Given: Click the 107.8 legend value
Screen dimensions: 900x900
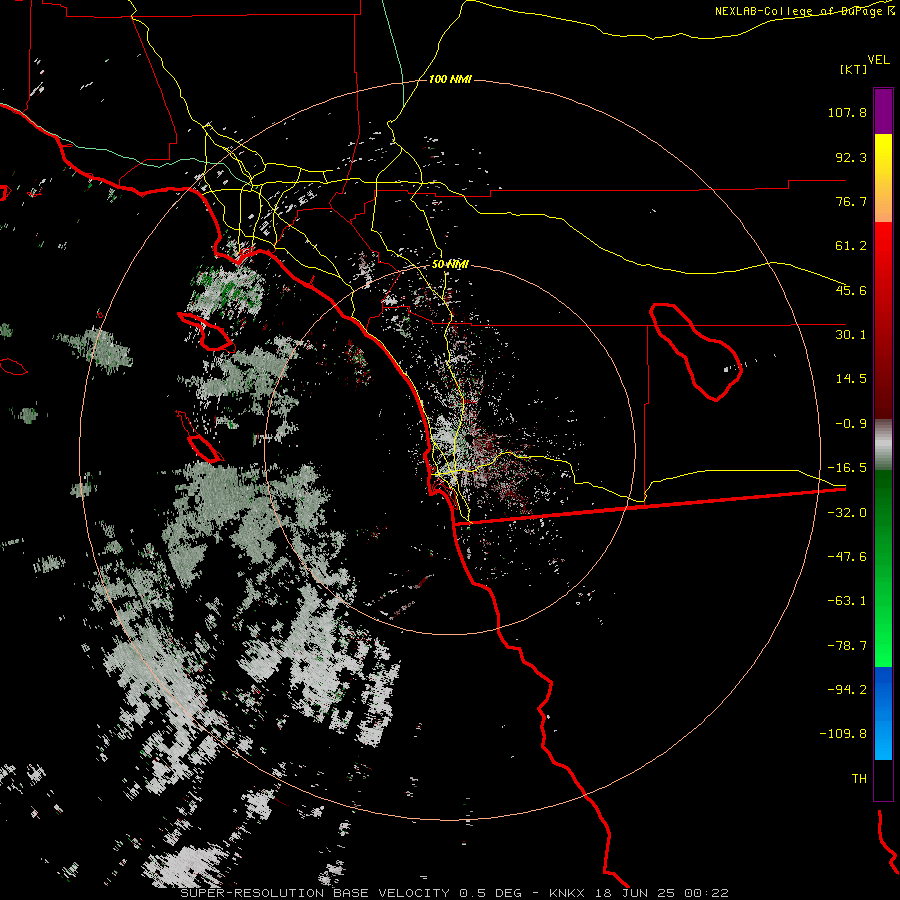Looking at the screenshot, I should (x=847, y=112).
